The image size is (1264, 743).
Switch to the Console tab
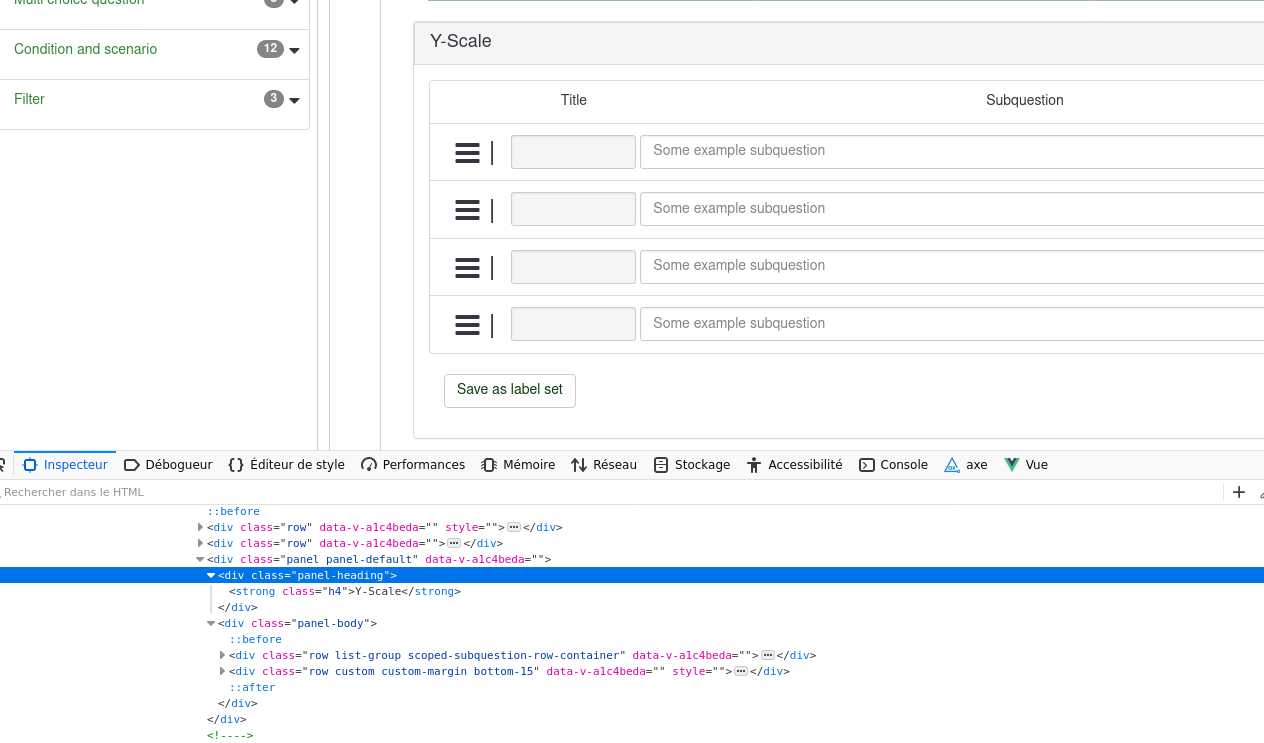893,465
